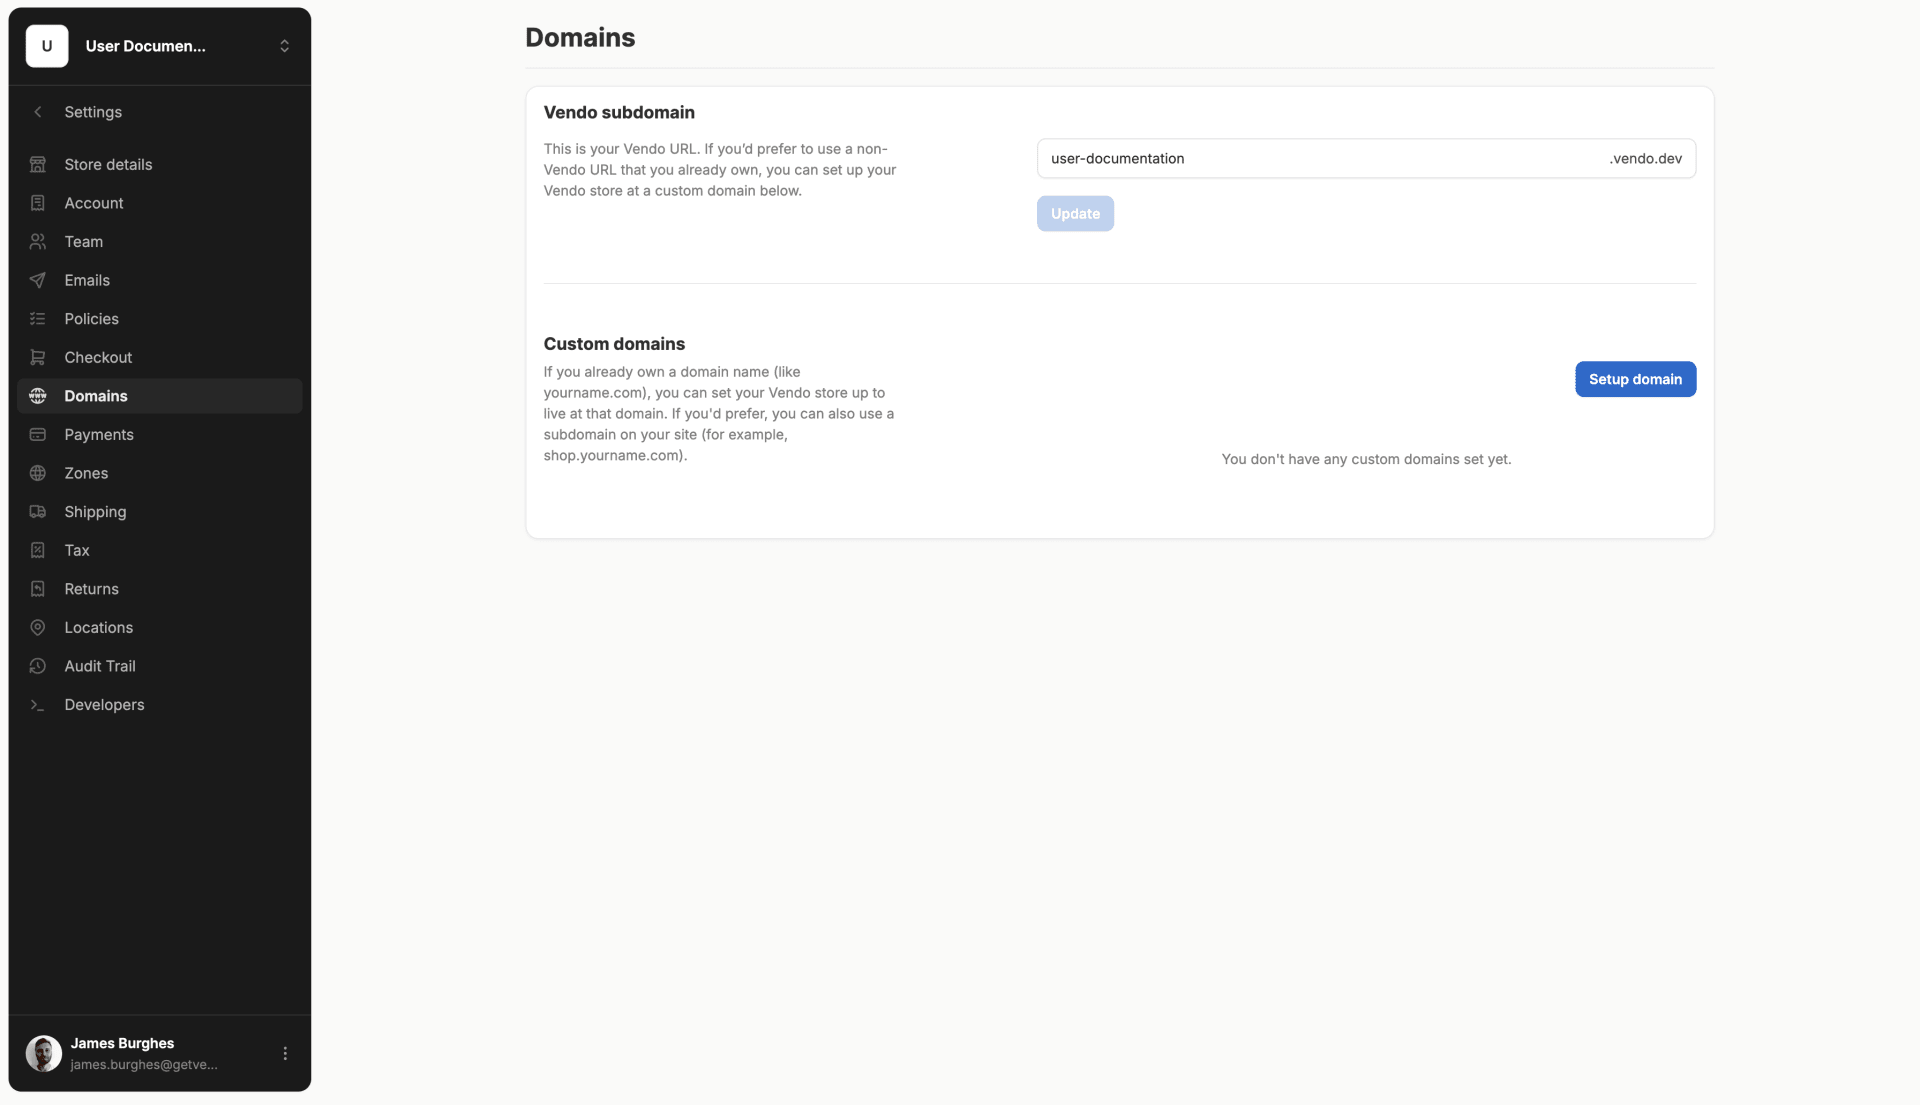
Task: Click the store avatar letter U
Action: (47, 46)
